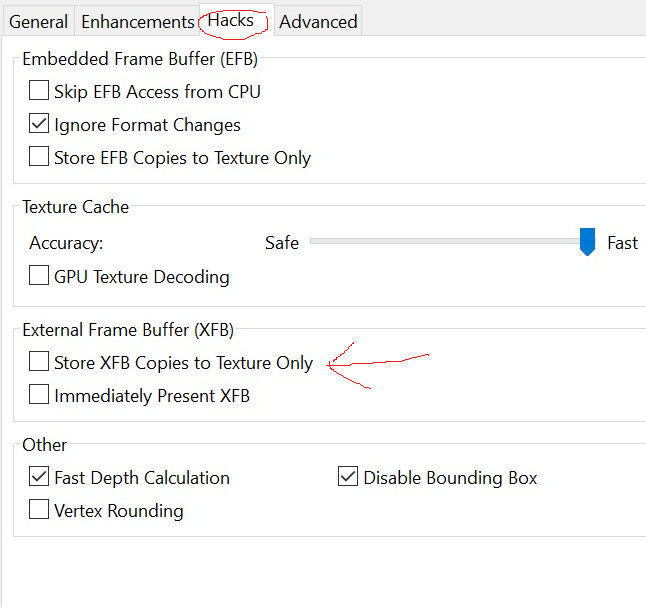Uncheck Ignore Format Changes
The height and width of the screenshot is (612, 646).
click(x=39, y=124)
